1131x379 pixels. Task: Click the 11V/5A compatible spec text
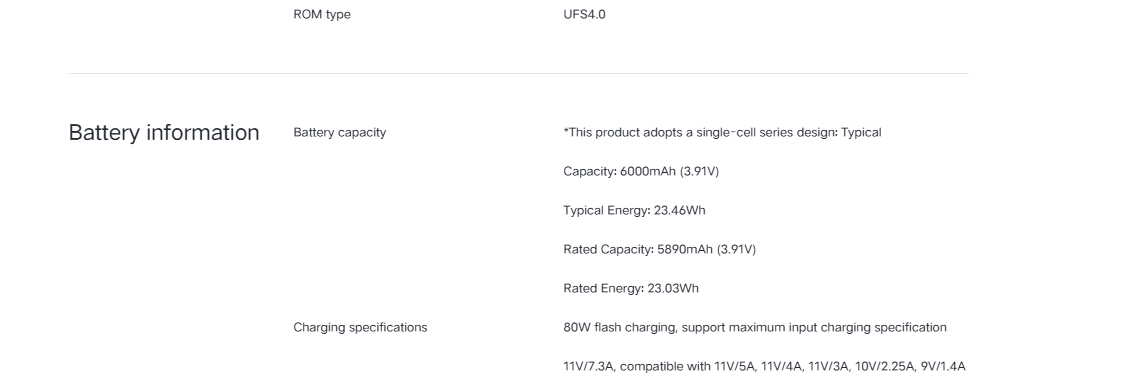point(735,367)
